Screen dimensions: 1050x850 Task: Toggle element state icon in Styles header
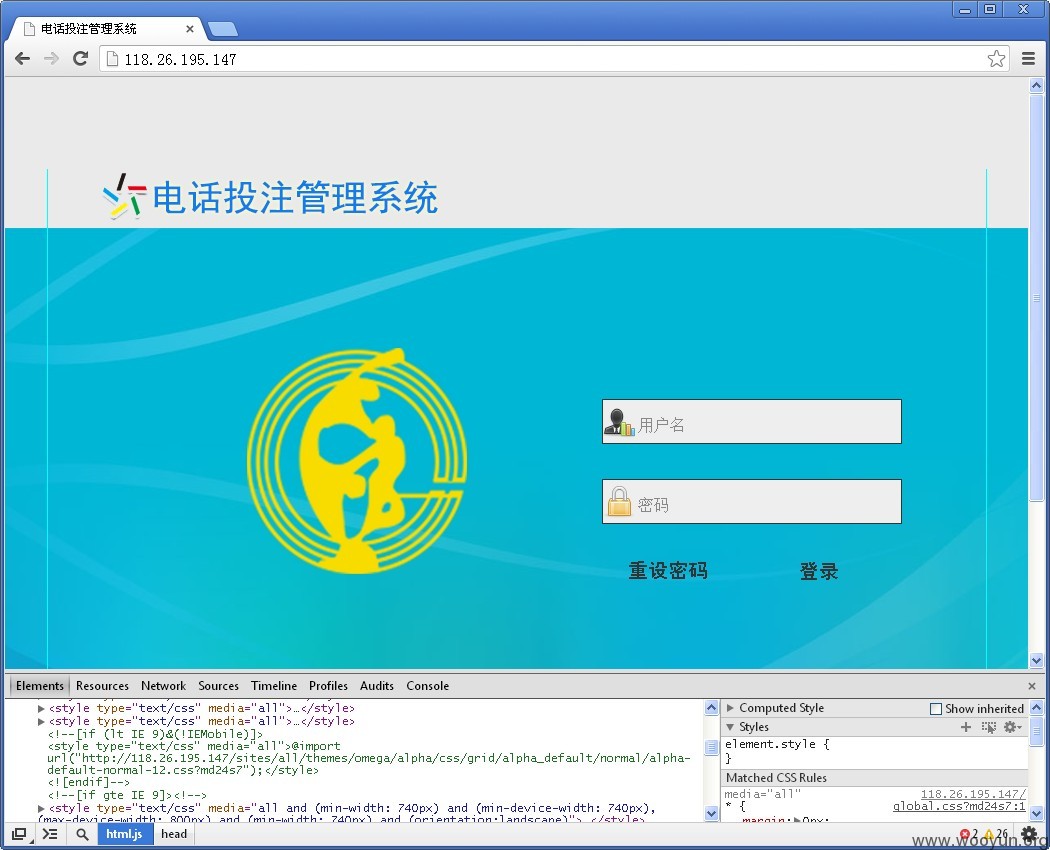click(988, 727)
